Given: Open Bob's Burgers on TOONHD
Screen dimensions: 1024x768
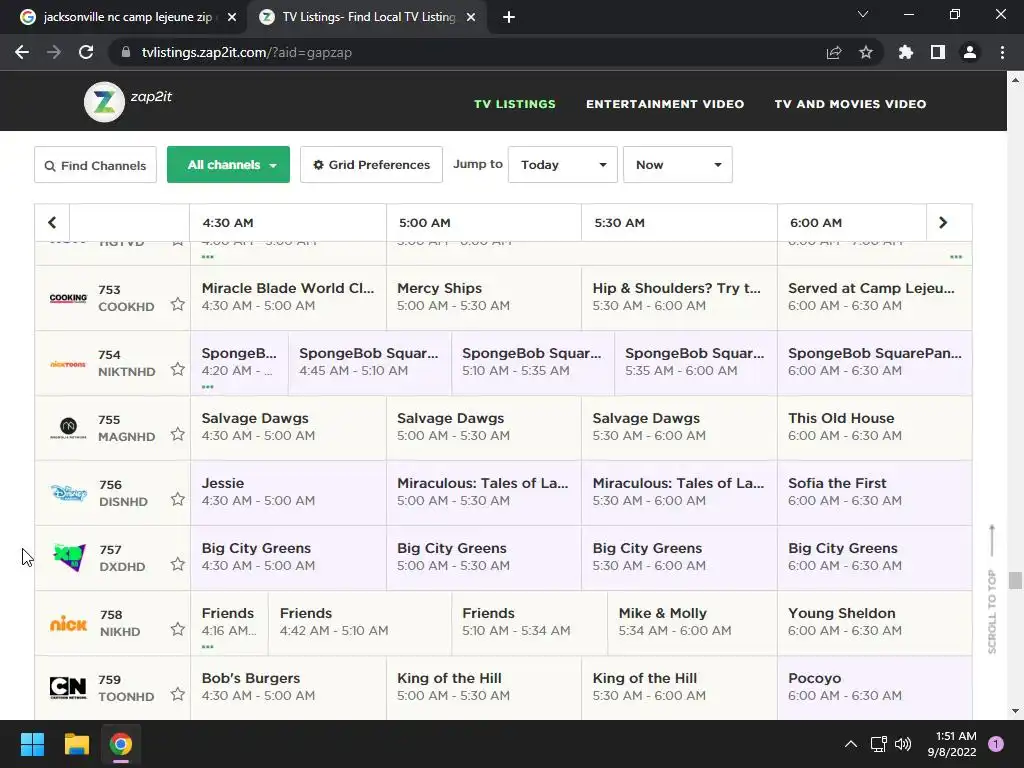Looking at the screenshot, I should (288, 688).
